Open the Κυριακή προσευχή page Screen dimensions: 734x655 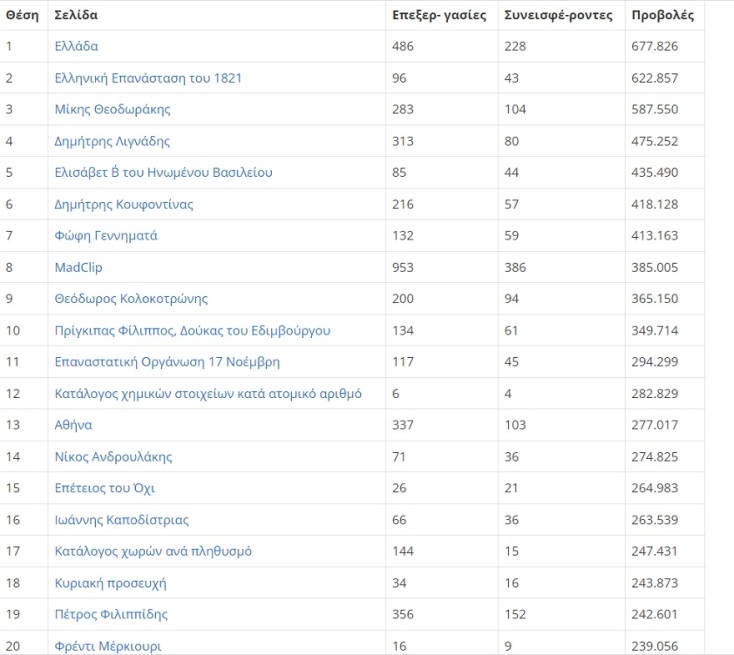pos(110,583)
